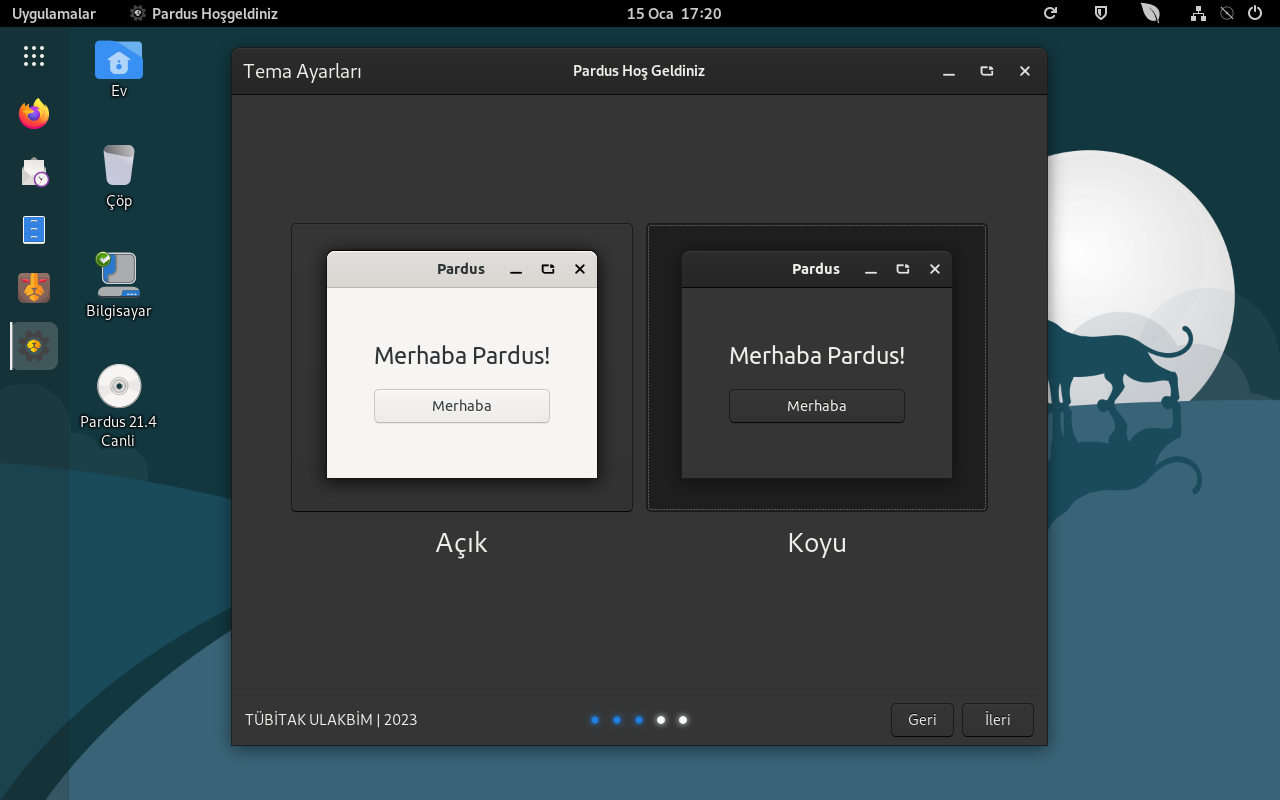
Task: Open the shield icon in top bar
Action: pyautogui.click(x=1101, y=14)
